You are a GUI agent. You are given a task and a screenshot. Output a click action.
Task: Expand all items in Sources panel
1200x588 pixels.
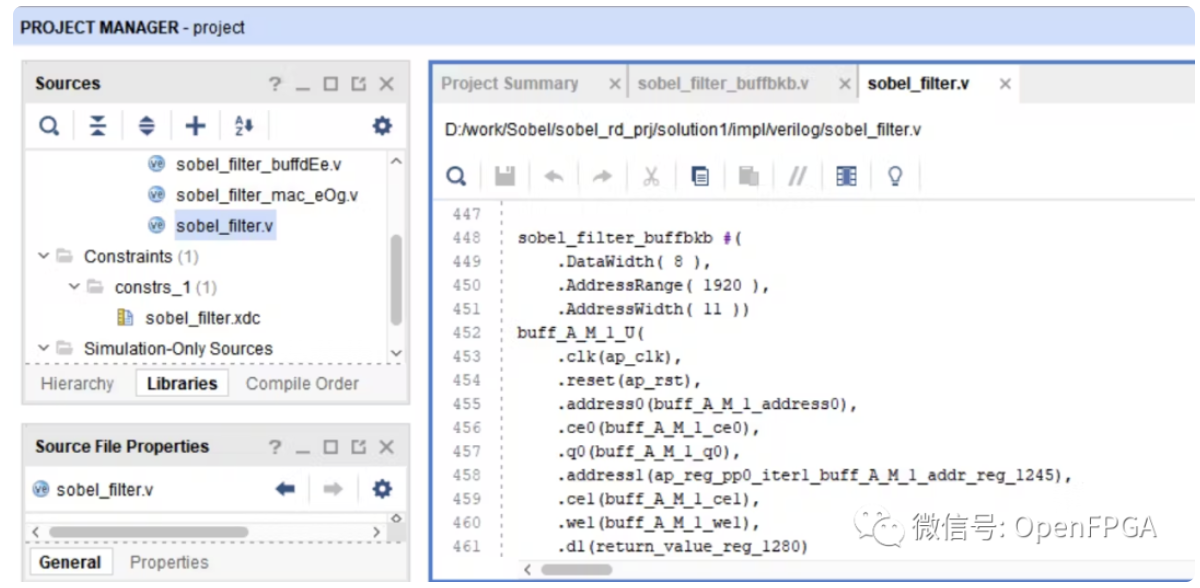tap(147, 126)
